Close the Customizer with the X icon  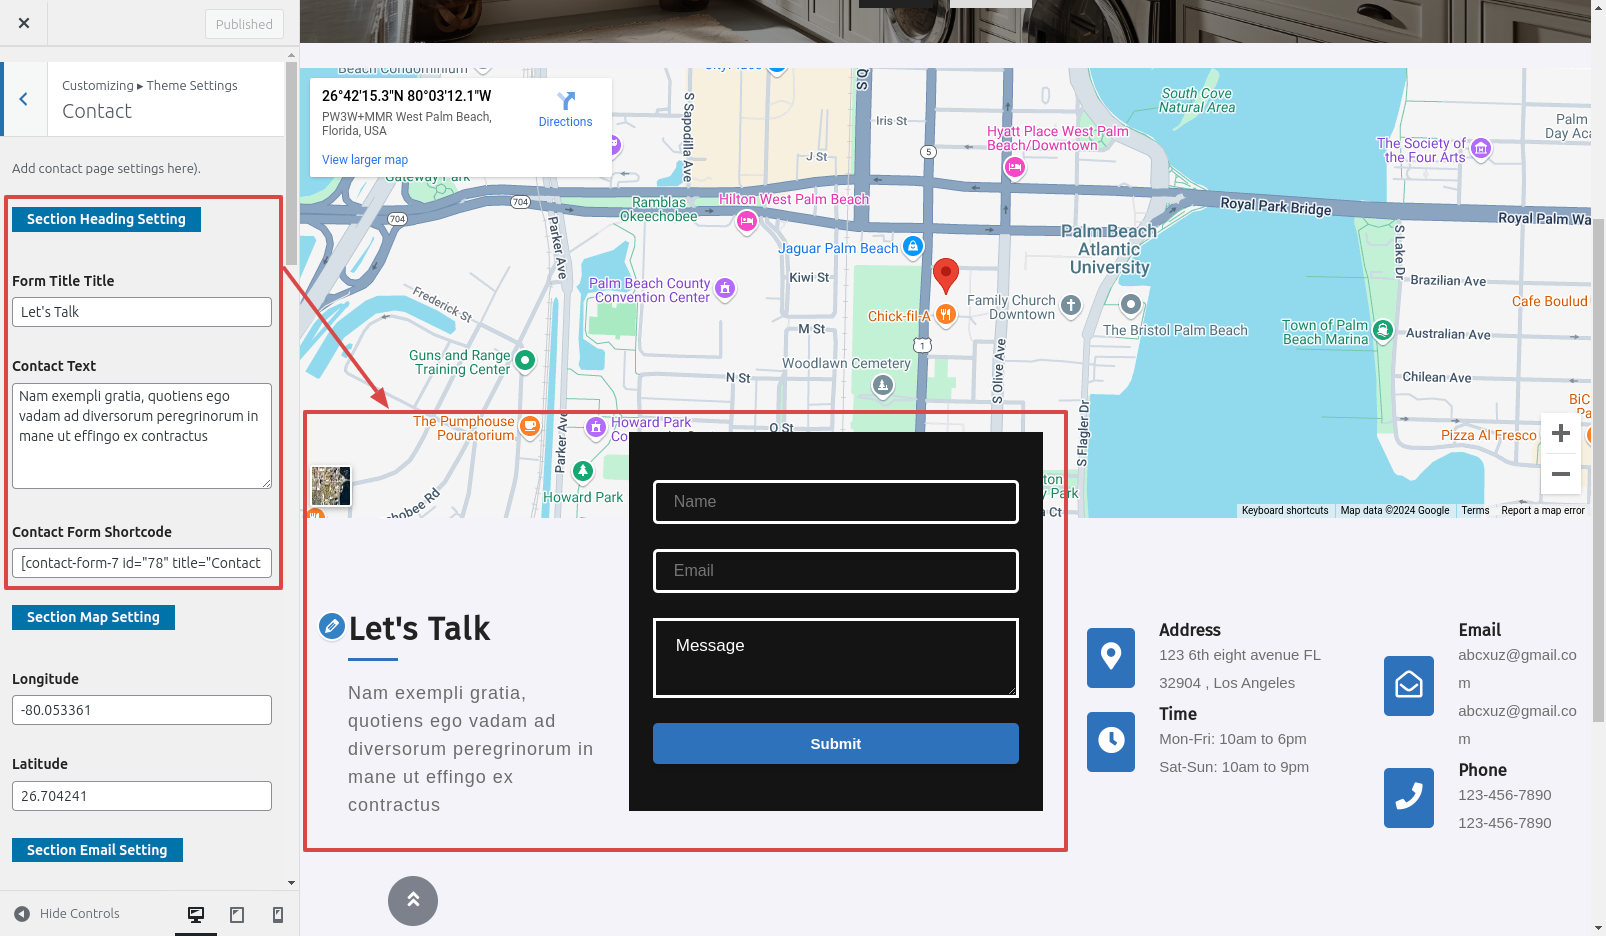(24, 23)
